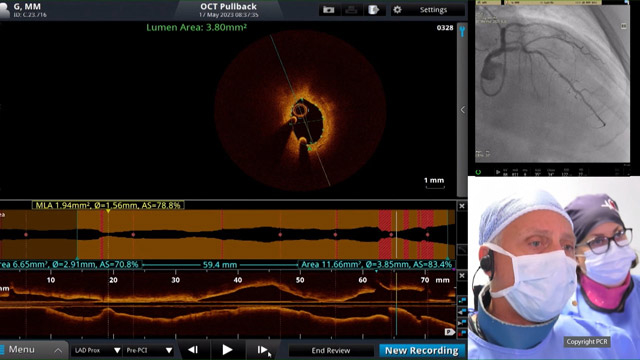Screen dimensions: 640x360
Task: Click the yellow MLA marker on lumen profile
Action: point(108,211)
